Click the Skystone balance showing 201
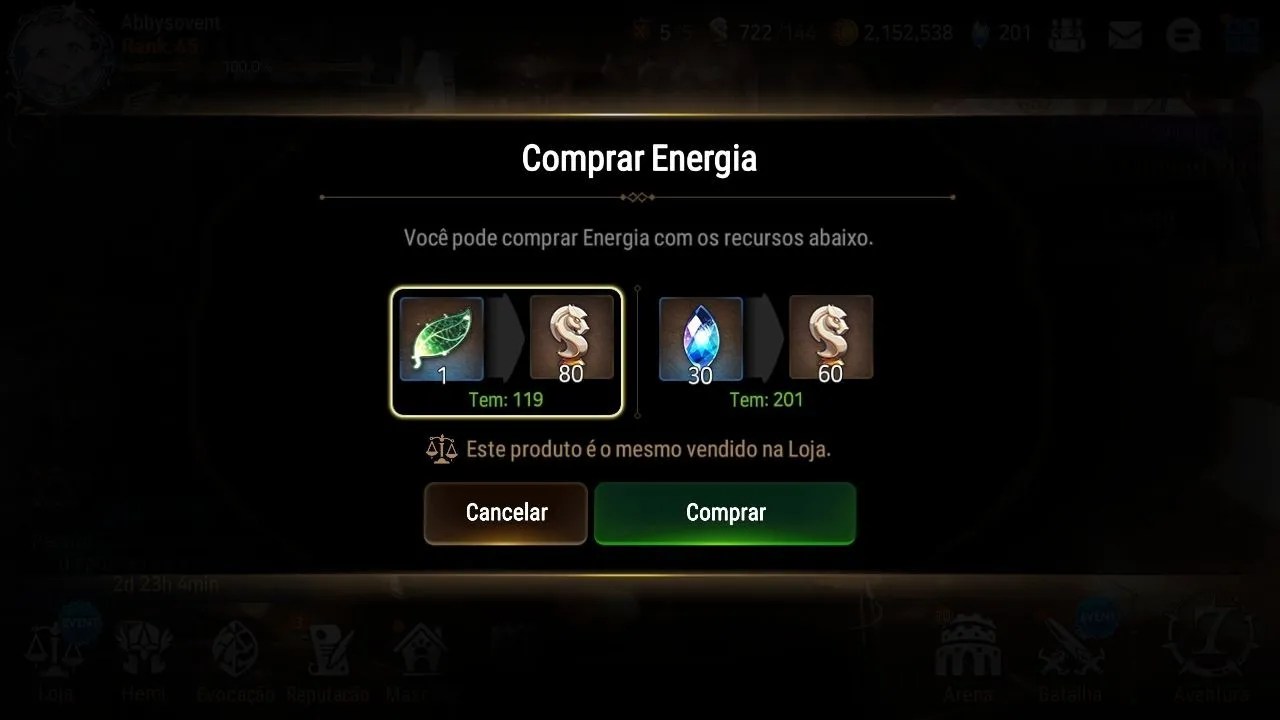1280x720 pixels. (x=1002, y=33)
